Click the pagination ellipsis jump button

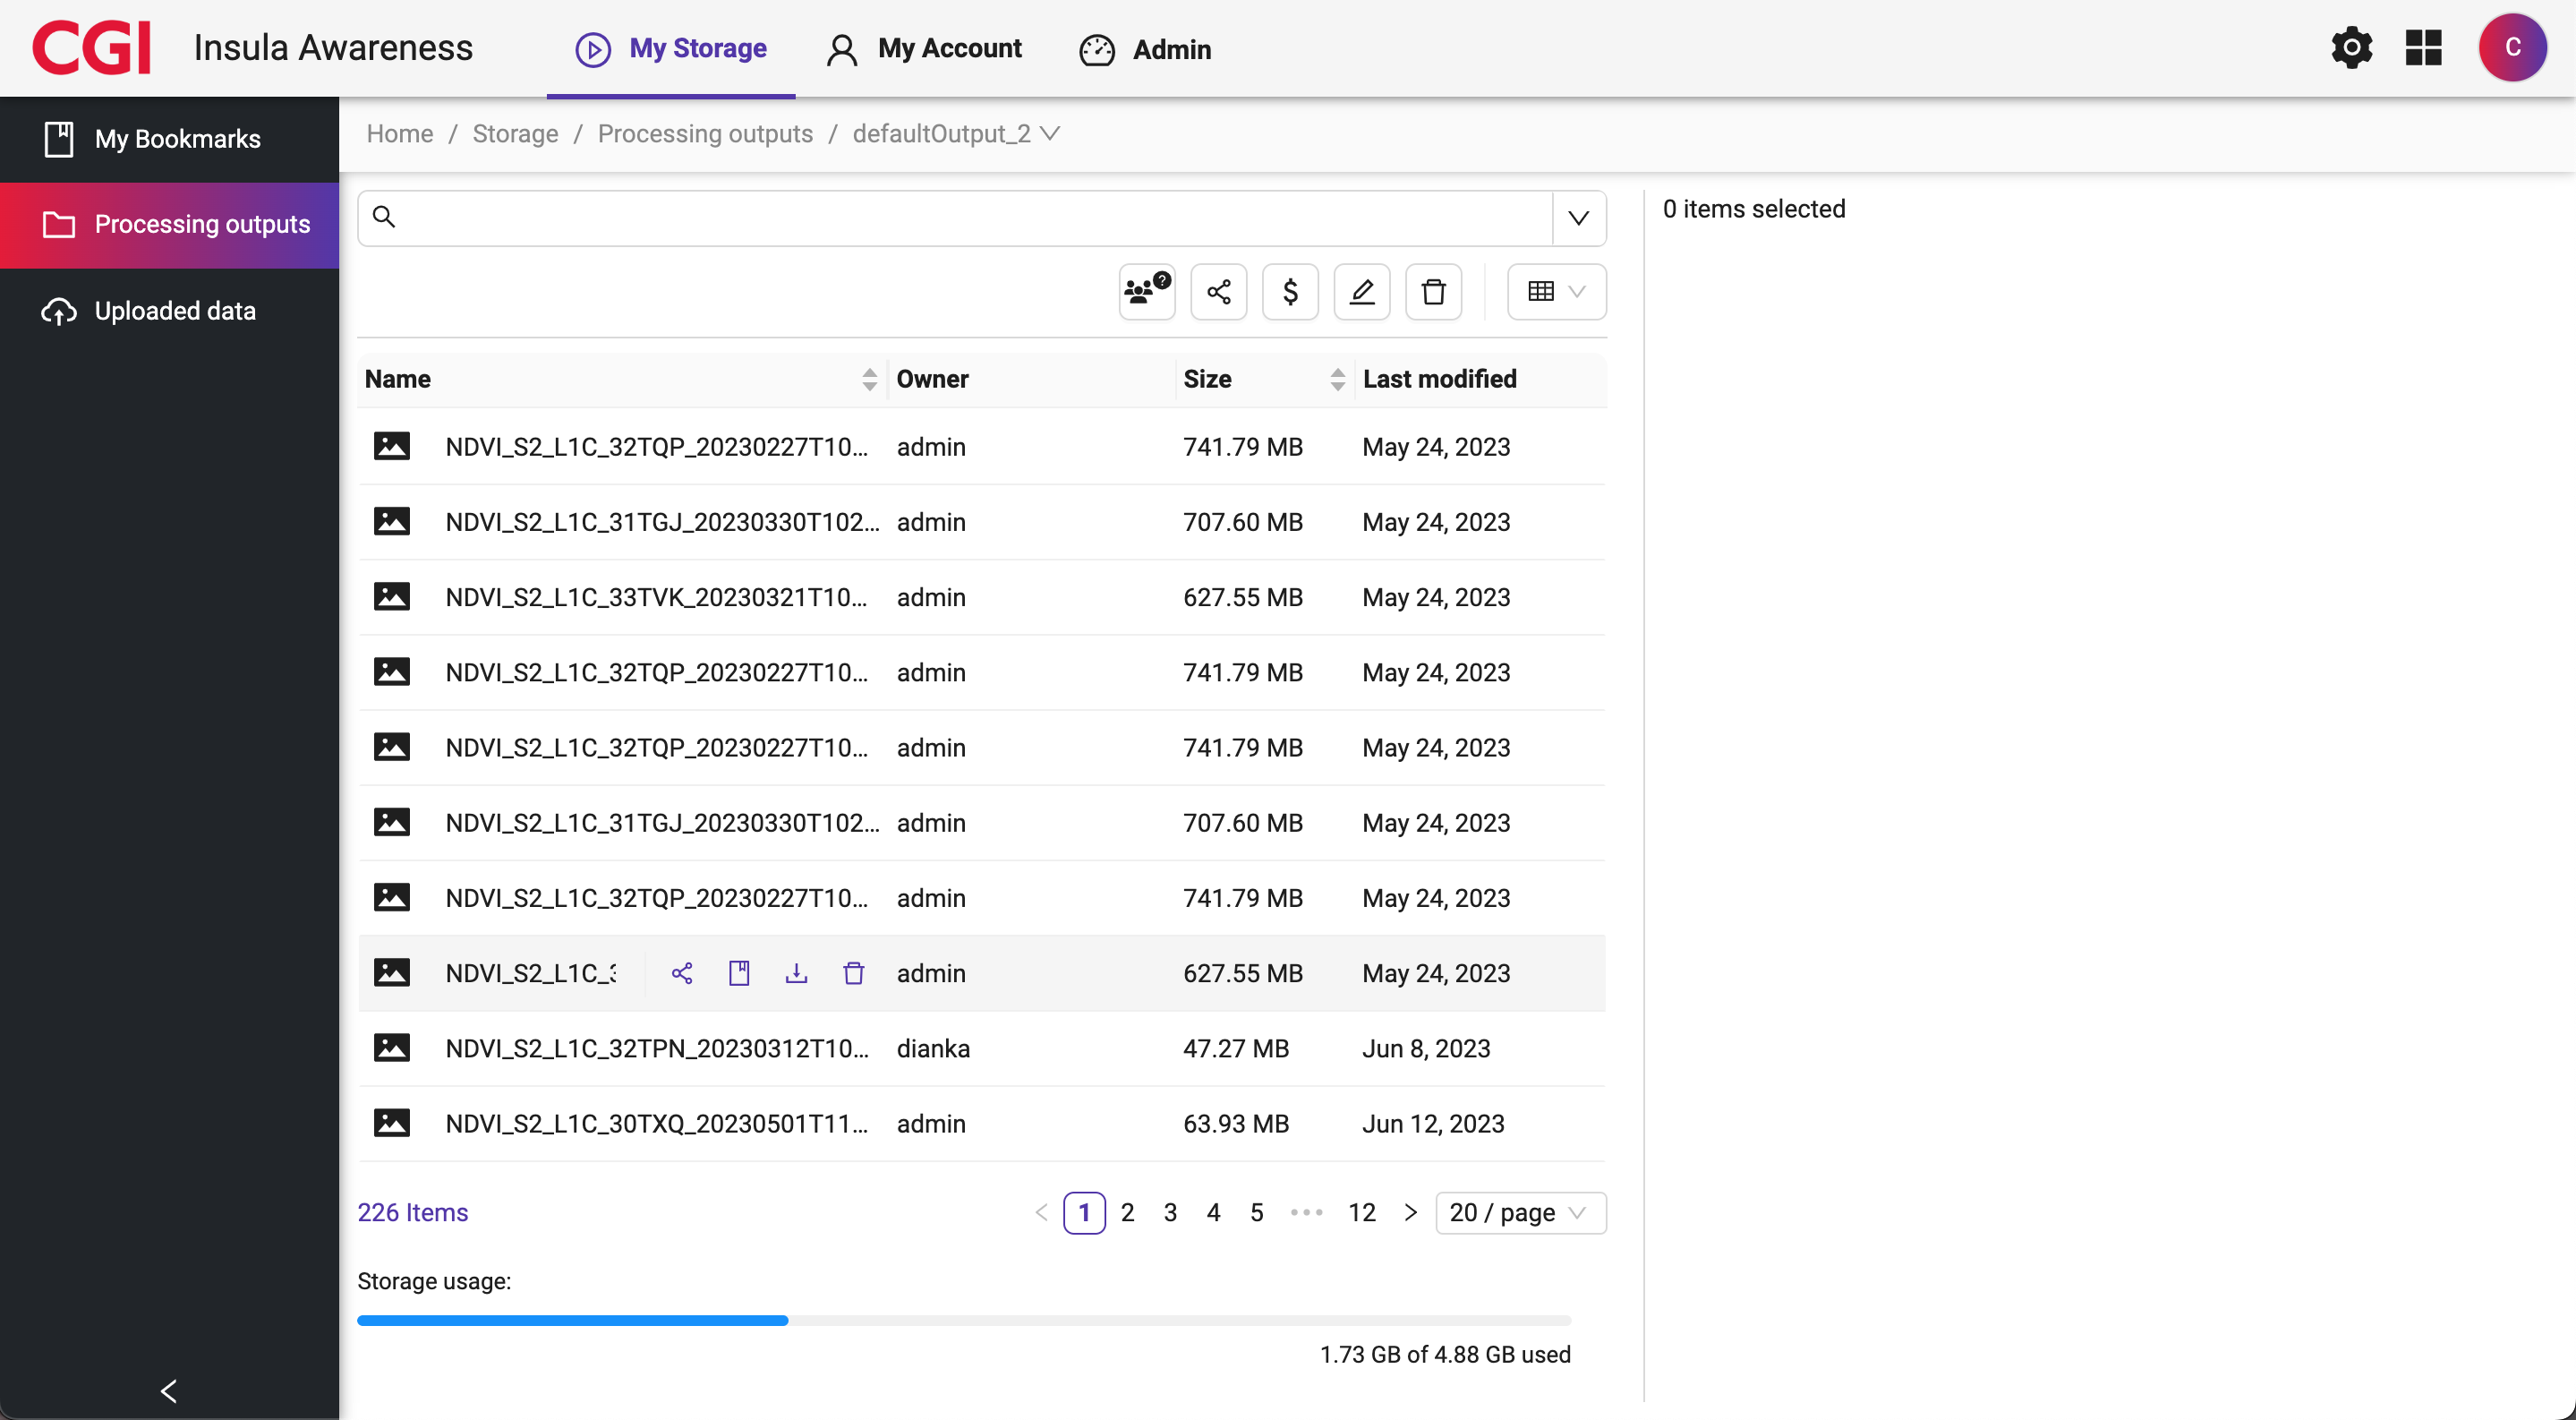[x=1306, y=1213]
